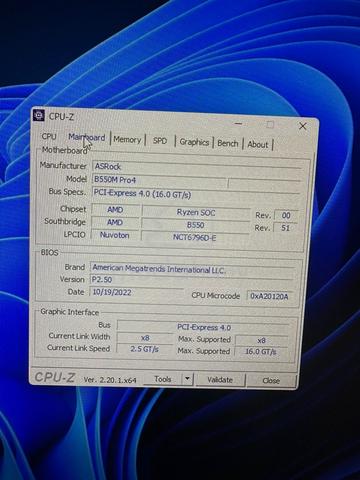Click the Current Link Speed 2.5 GT/s value

pos(144,349)
